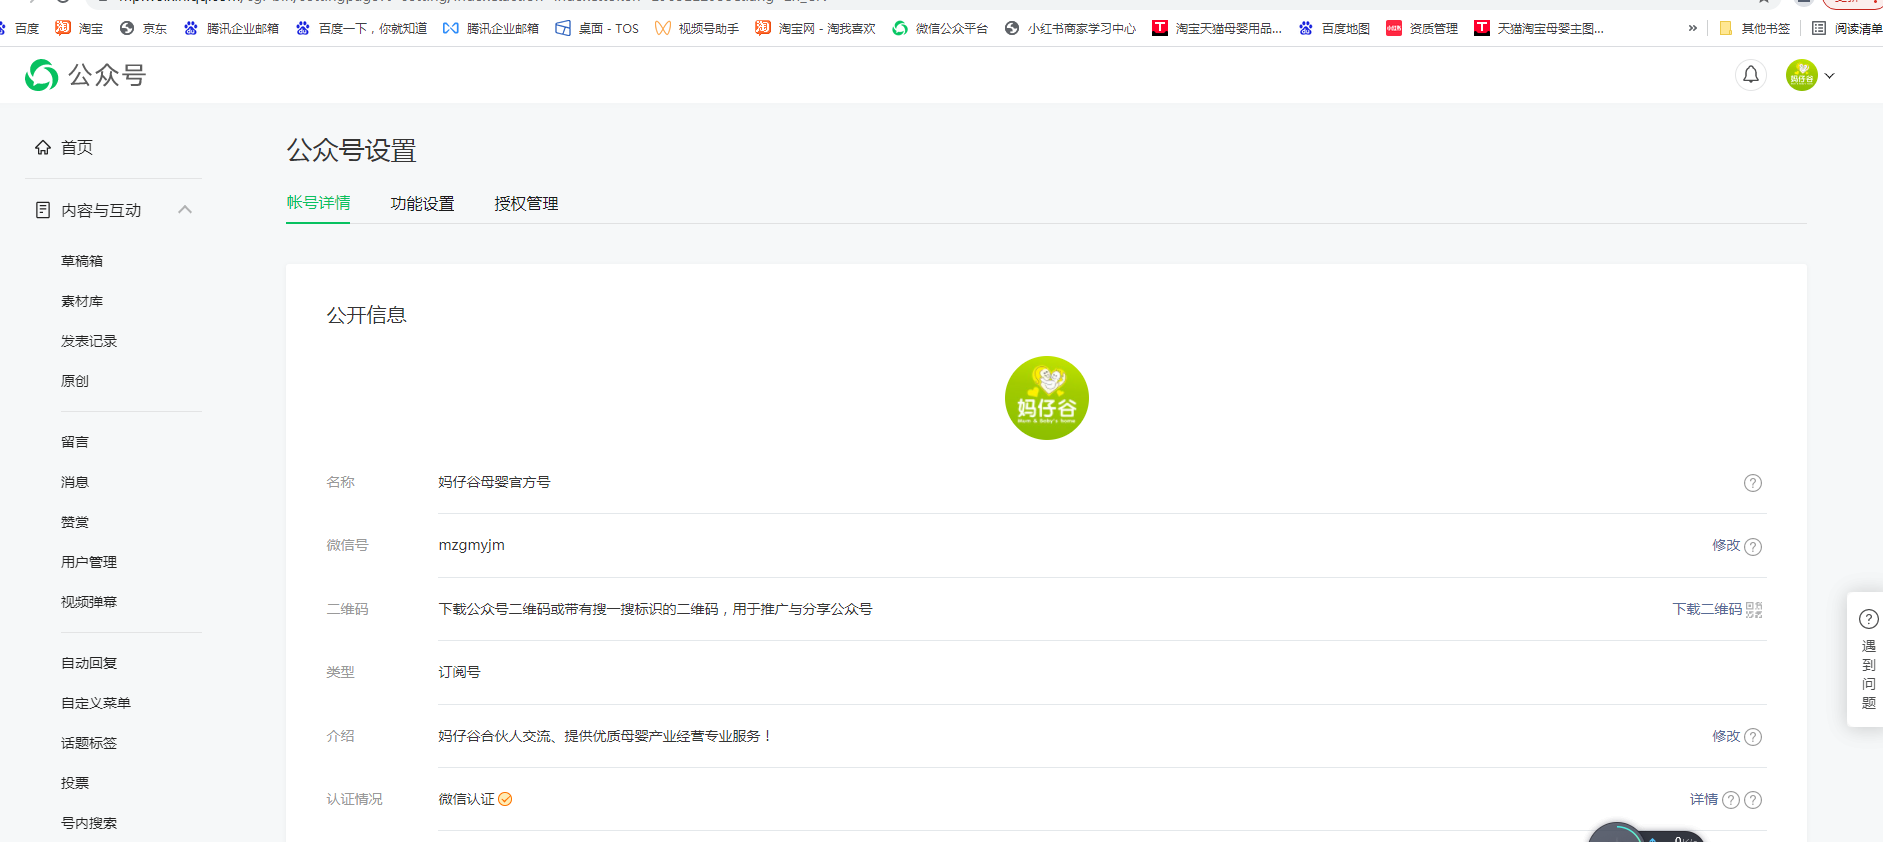Open 淘宝 bookmark

(x=79, y=28)
